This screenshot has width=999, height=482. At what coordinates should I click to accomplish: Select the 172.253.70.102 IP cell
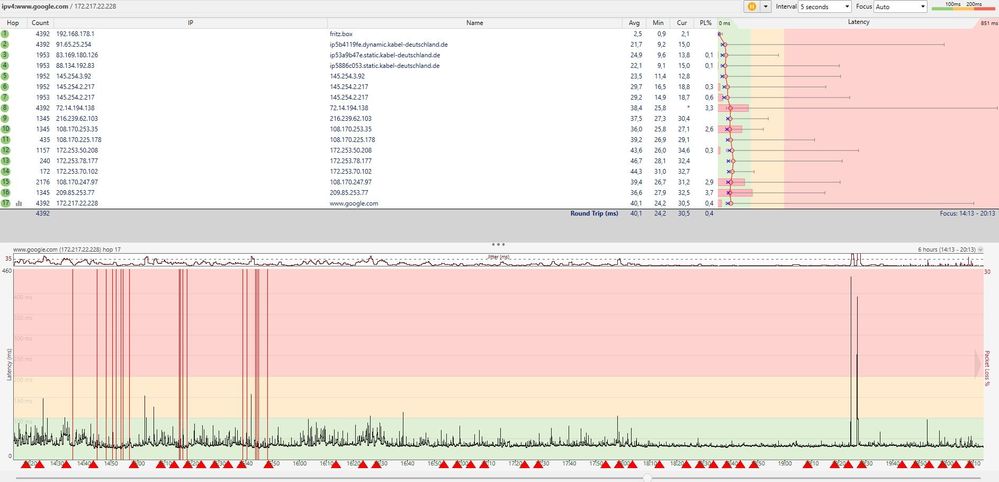click(77, 171)
